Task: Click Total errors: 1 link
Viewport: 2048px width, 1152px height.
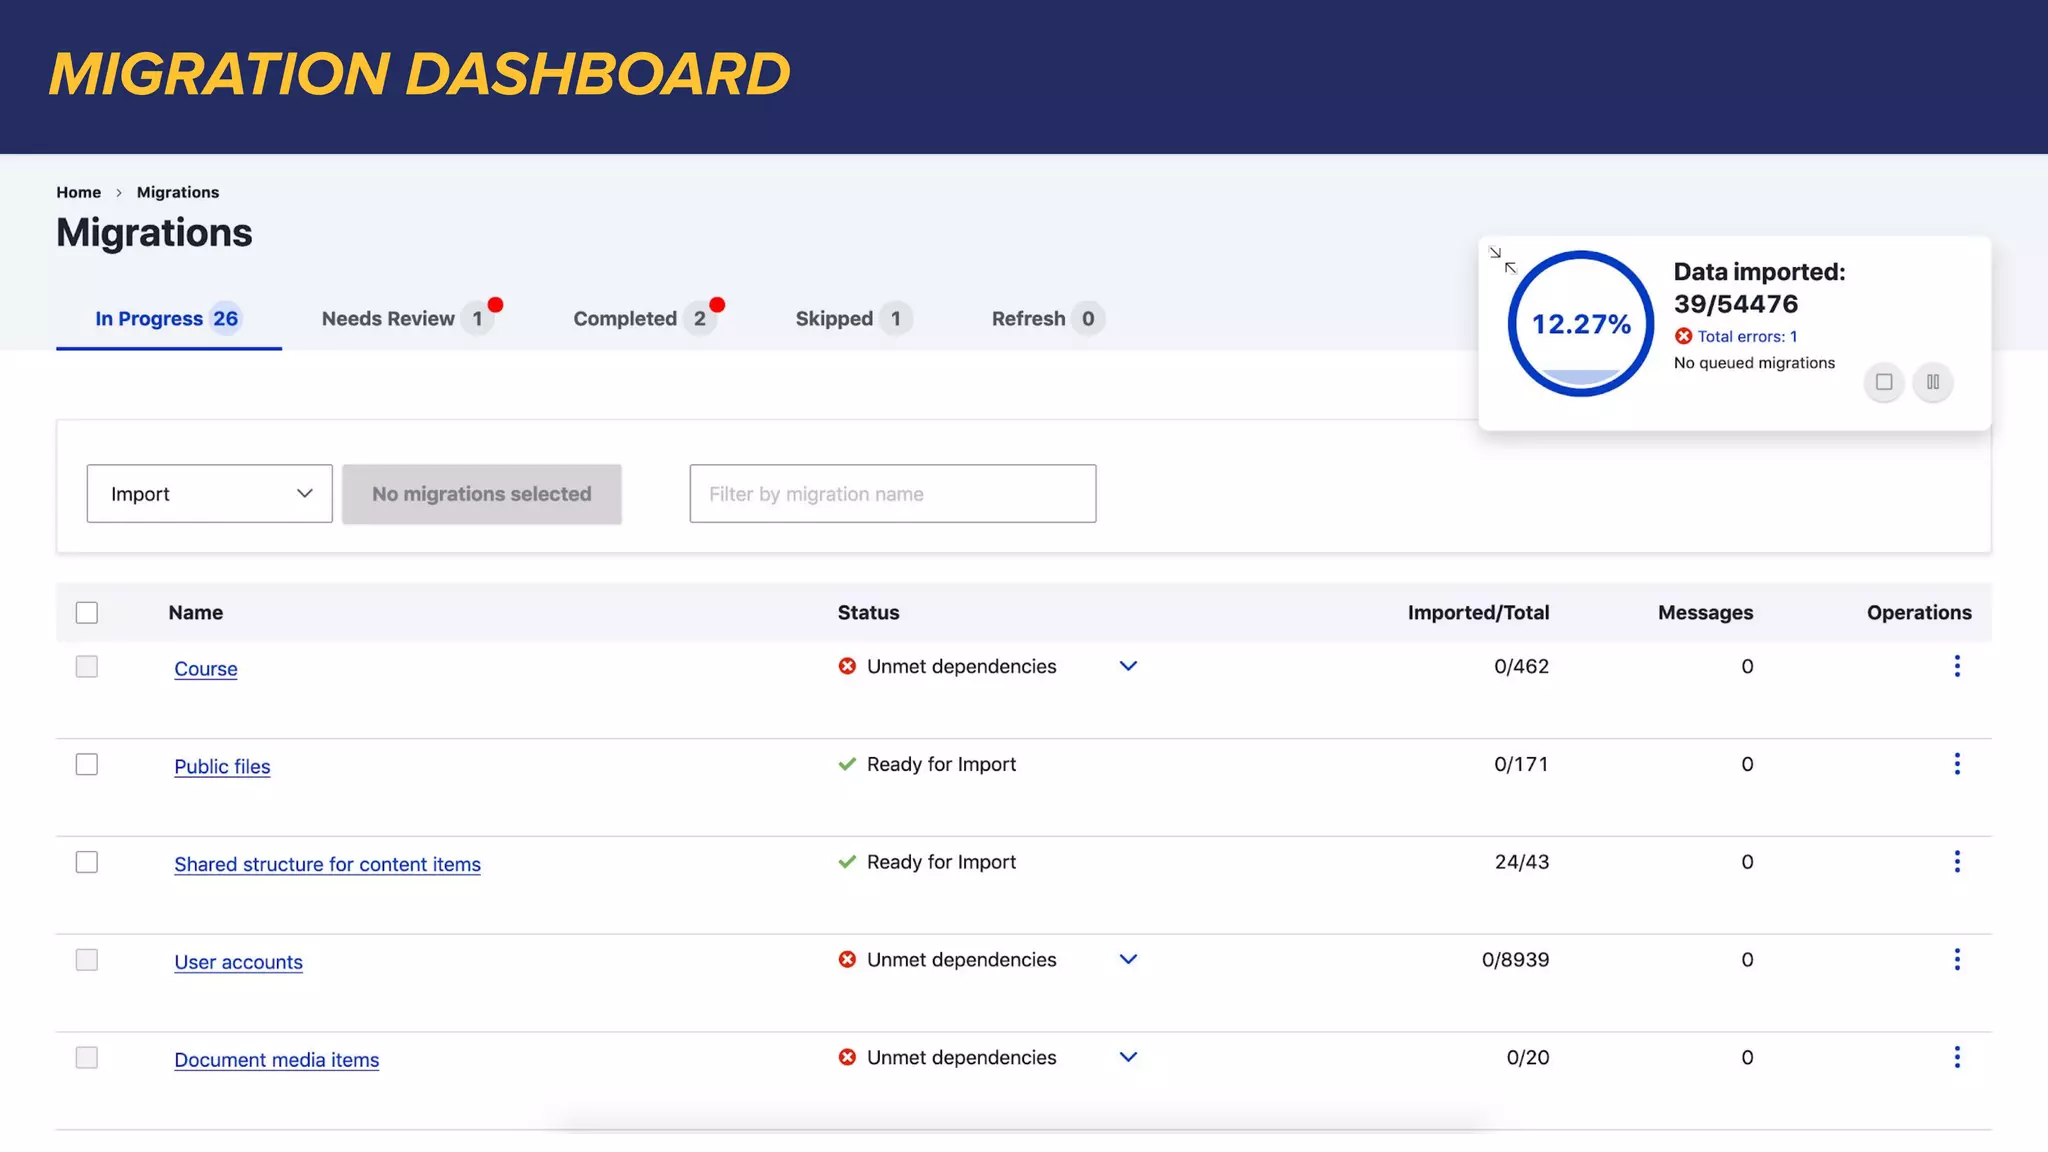Action: click(1747, 337)
